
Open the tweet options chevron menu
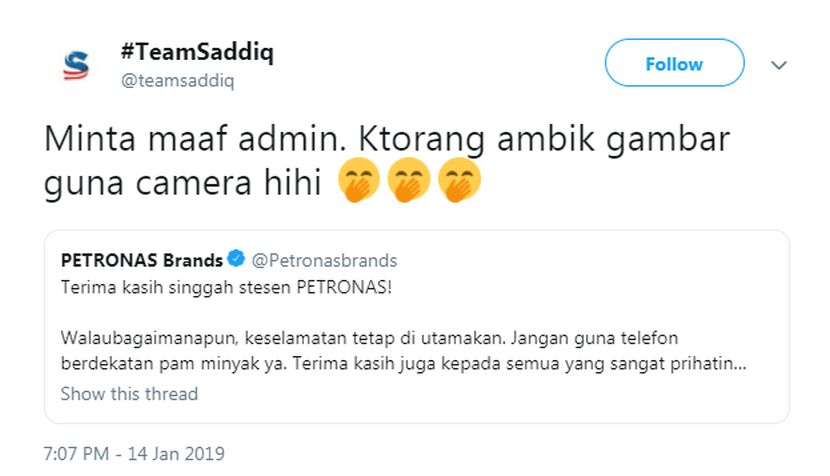779,64
